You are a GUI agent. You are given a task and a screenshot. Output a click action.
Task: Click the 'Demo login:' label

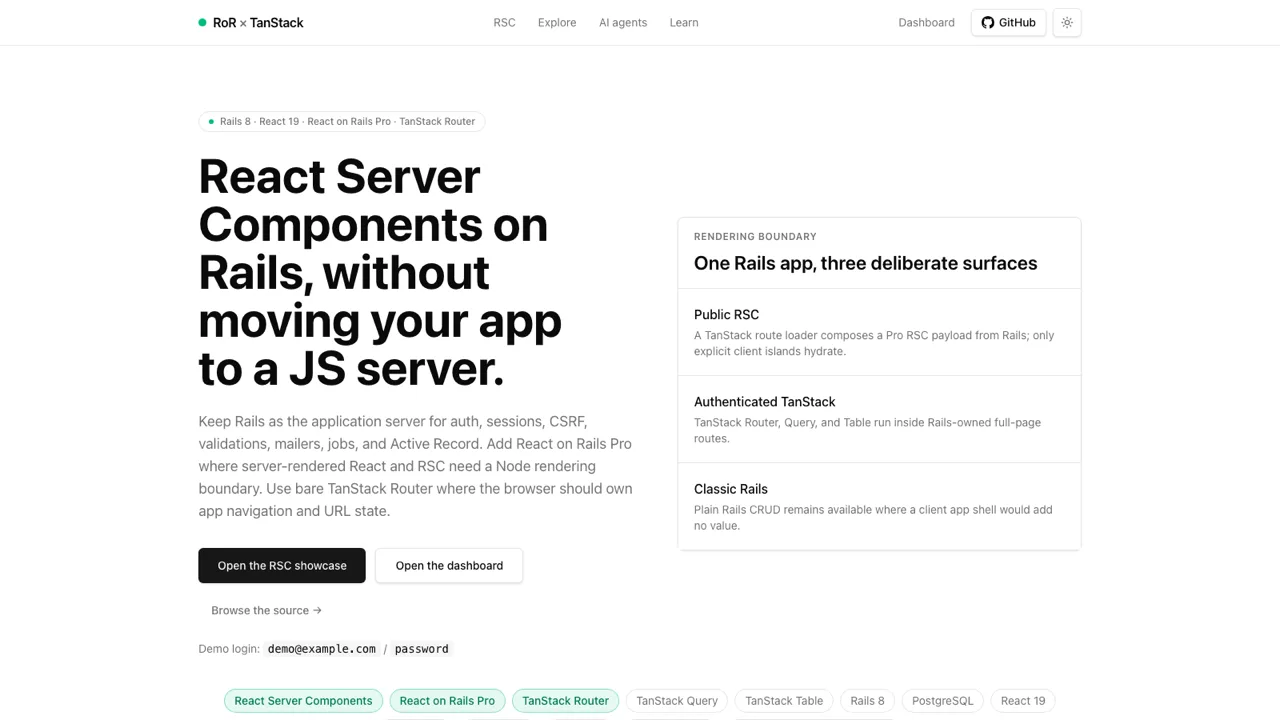click(x=229, y=649)
